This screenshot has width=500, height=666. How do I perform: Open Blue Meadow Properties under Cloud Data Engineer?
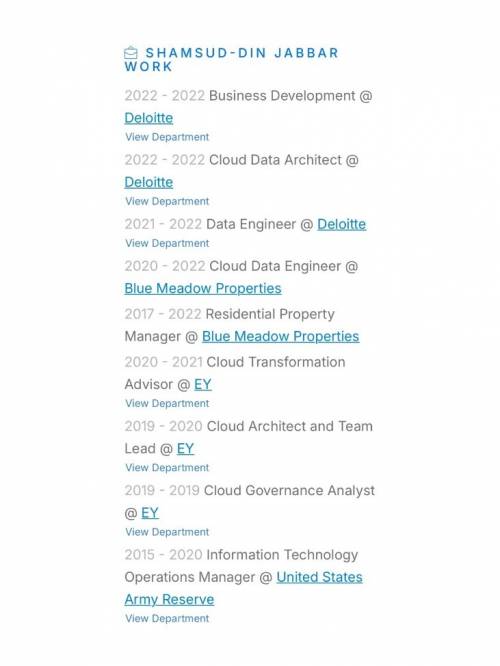pos(203,289)
